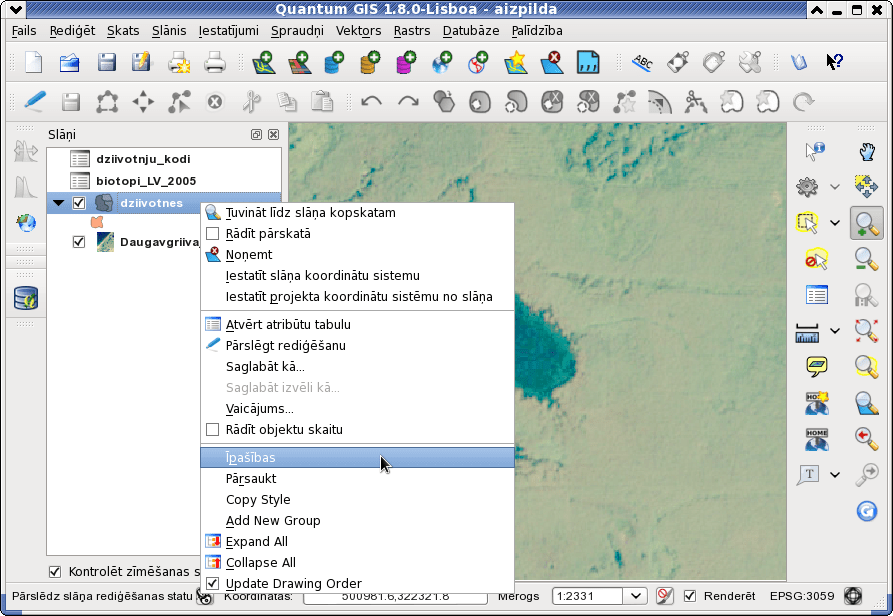This screenshot has width=893, height=616.
Task: Click the orange dziivotnes symbol swatch
Action: pyautogui.click(x=97, y=222)
